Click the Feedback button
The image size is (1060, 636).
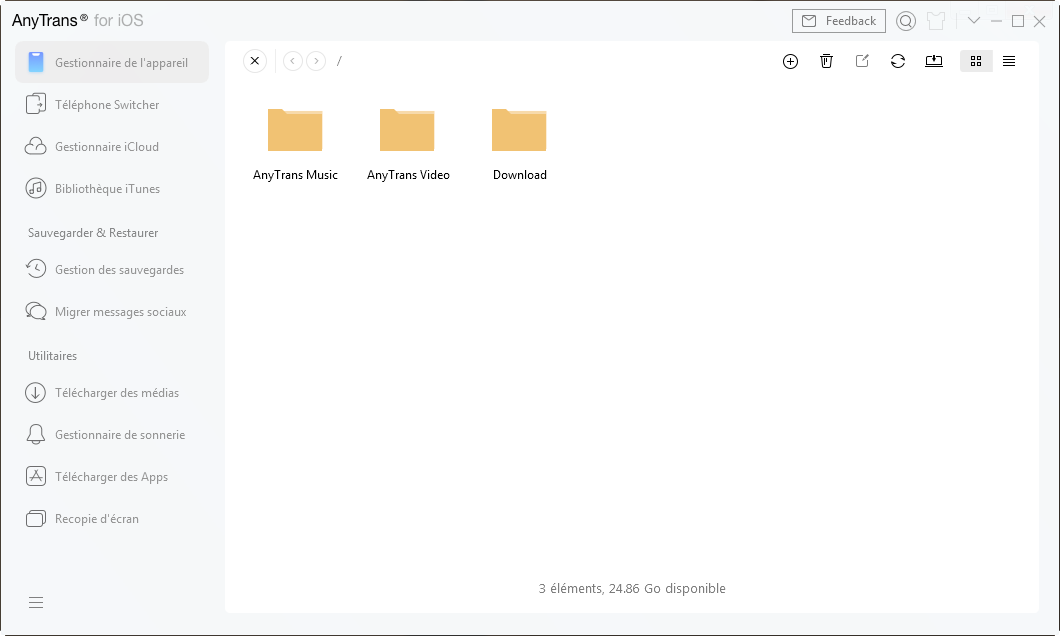pyautogui.click(x=838, y=21)
